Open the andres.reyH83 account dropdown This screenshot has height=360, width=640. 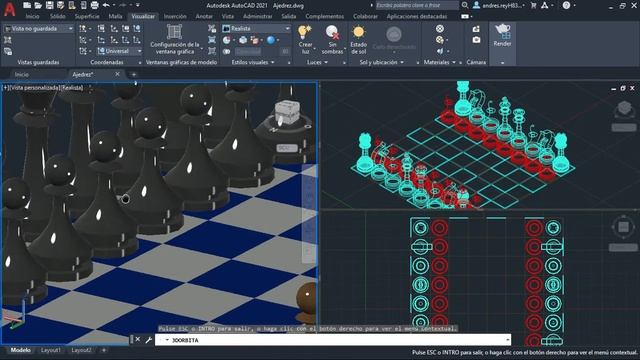(x=499, y=5)
